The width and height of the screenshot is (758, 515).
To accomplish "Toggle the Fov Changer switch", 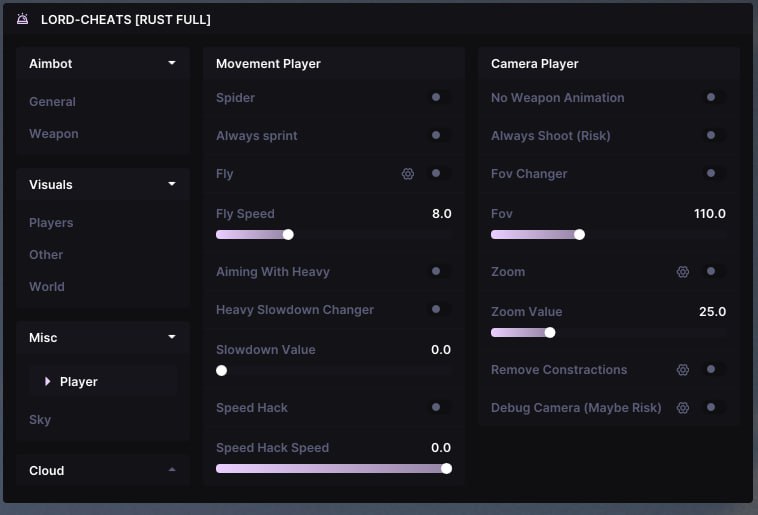I will click(712, 174).
